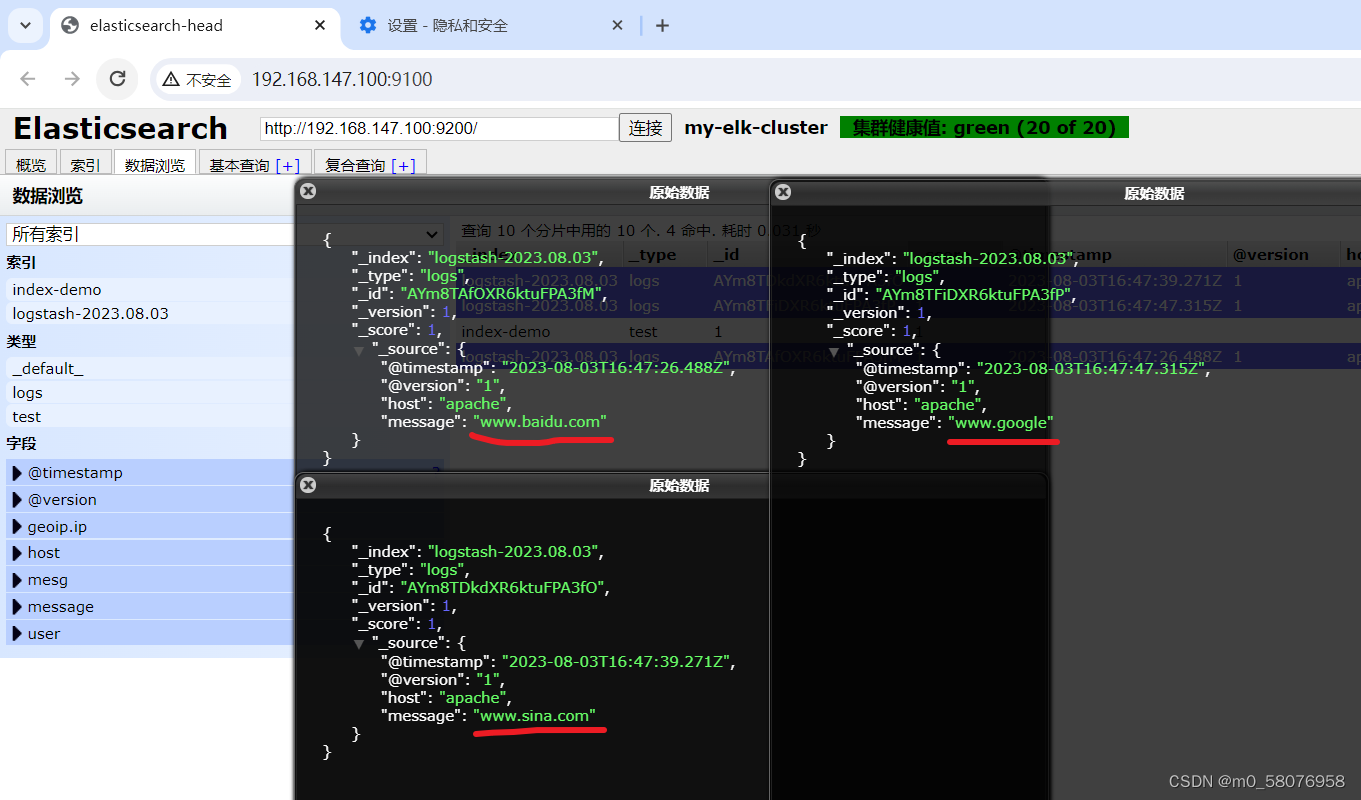Screen dimensions: 1361x800
Task: Click the 连接 connect button
Action: tap(646, 128)
